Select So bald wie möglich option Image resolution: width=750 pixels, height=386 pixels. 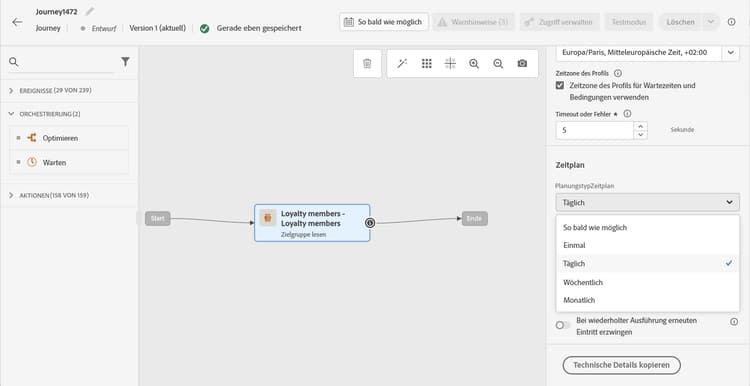[x=648, y=227]
